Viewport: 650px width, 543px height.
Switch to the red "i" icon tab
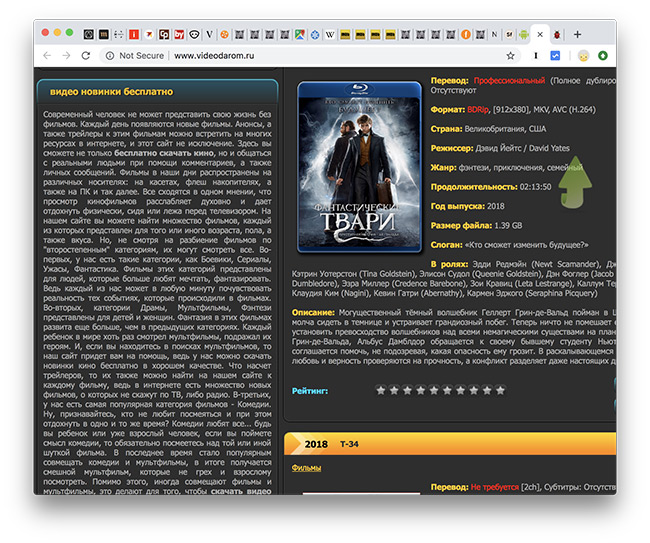pyautogui.click(x=133, y=34)
